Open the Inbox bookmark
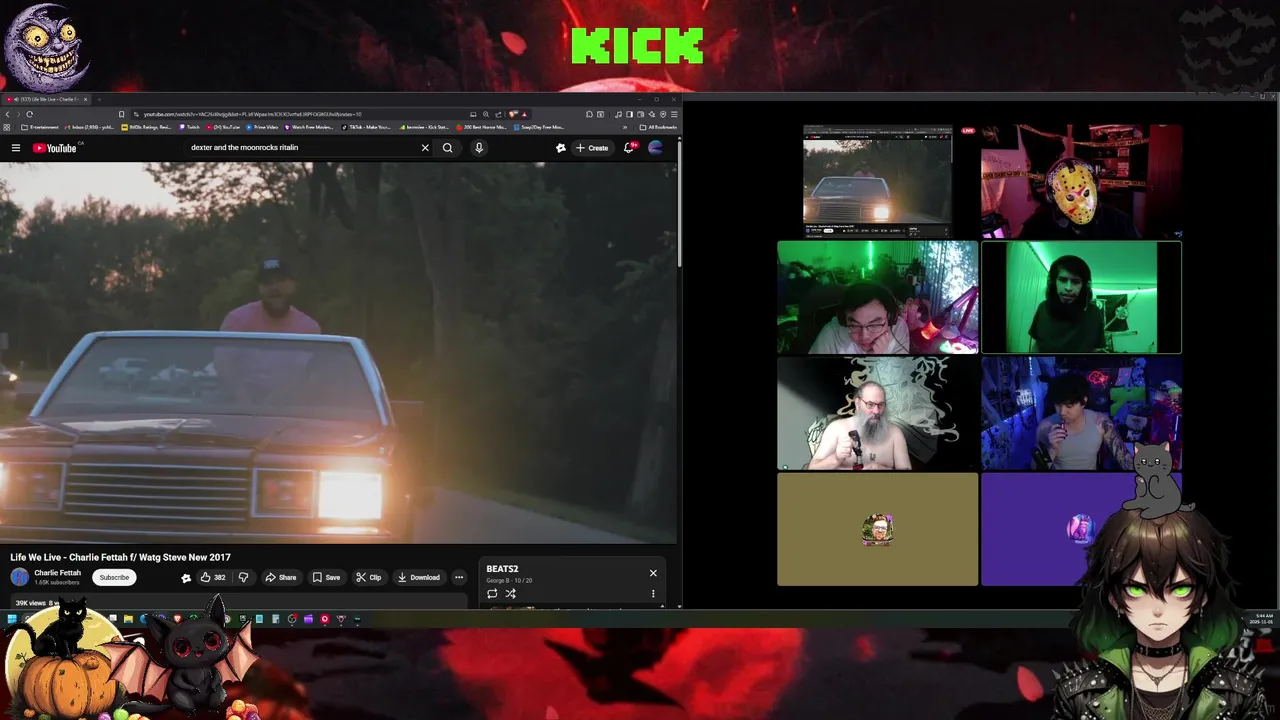This screenshot has width=1280, height=720. coord(90,127)
